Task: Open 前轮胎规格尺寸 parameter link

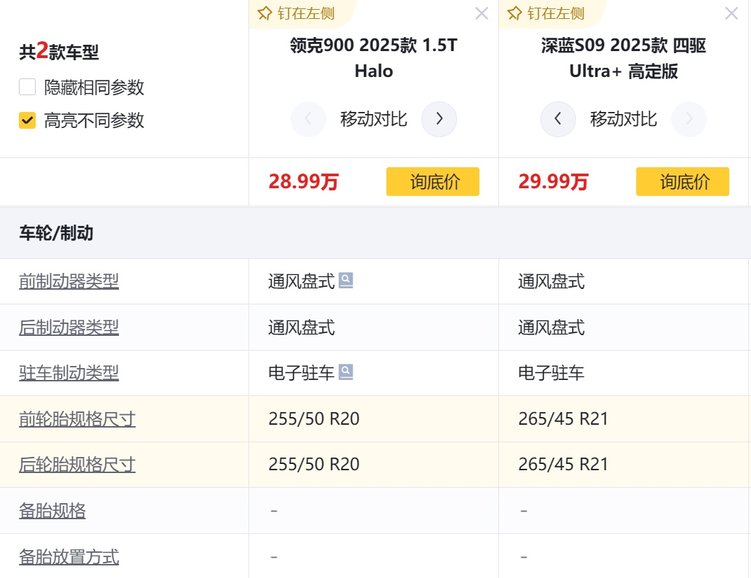Action: pos(77,419)
